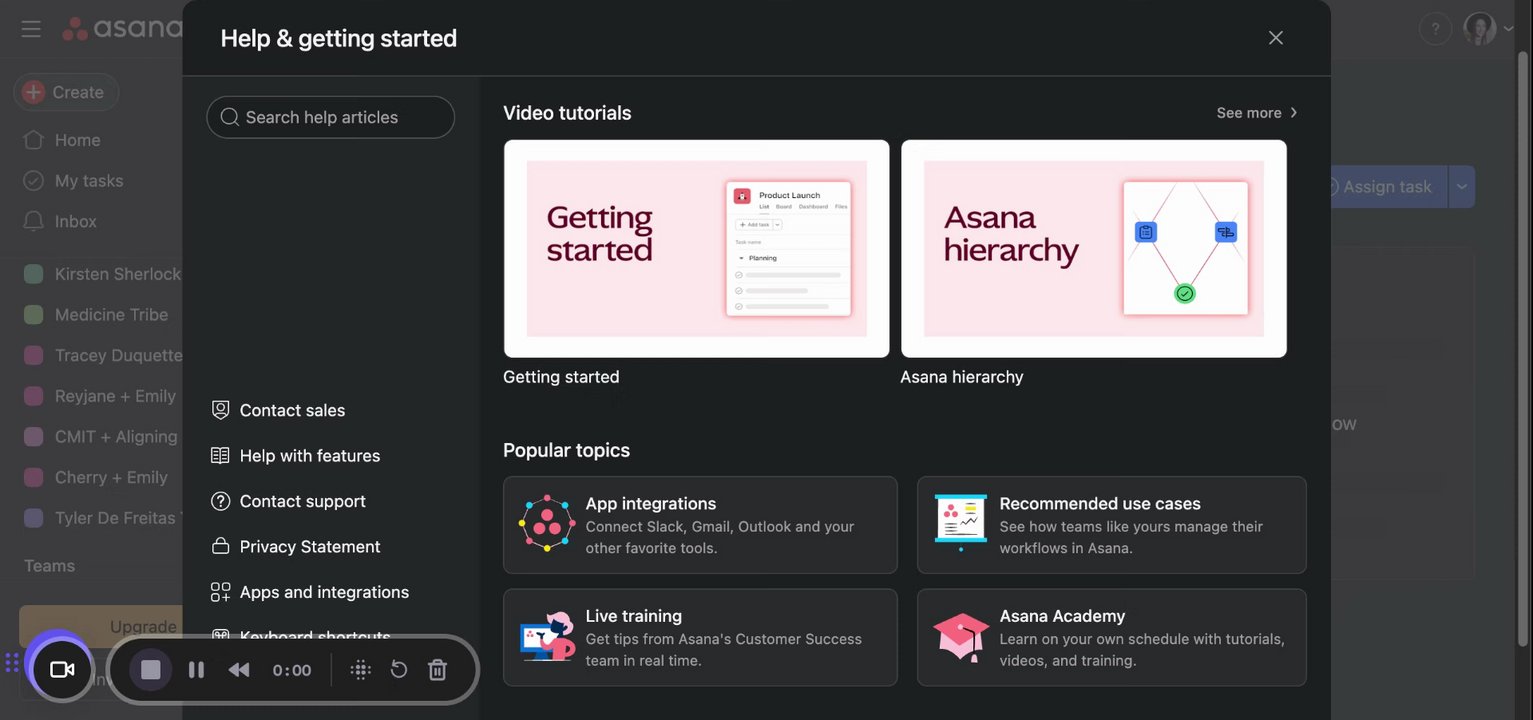Open Help with features

pos(310,456)
